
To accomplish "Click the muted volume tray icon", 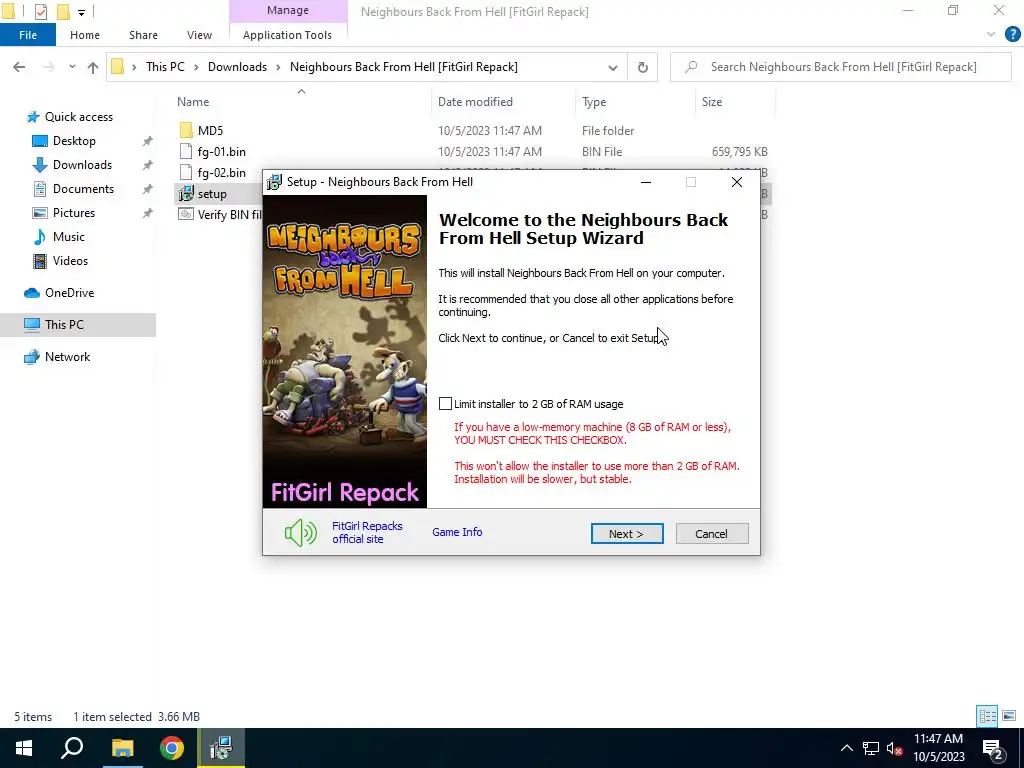I will [x=895, y=748].
